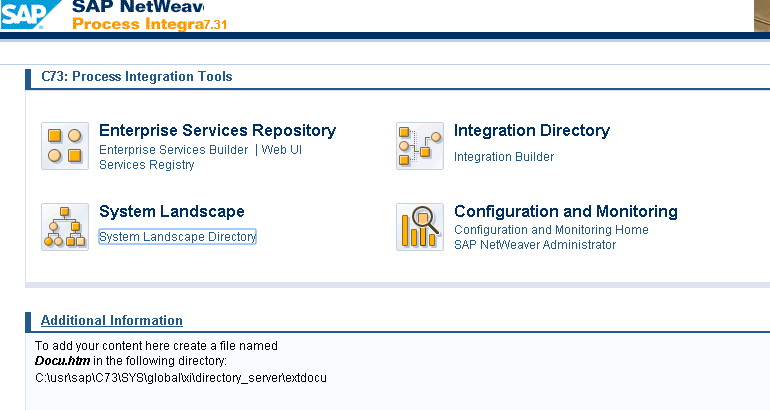
Task: Launch SAP NetWeaver Administrator
Action: coord(534,245)
